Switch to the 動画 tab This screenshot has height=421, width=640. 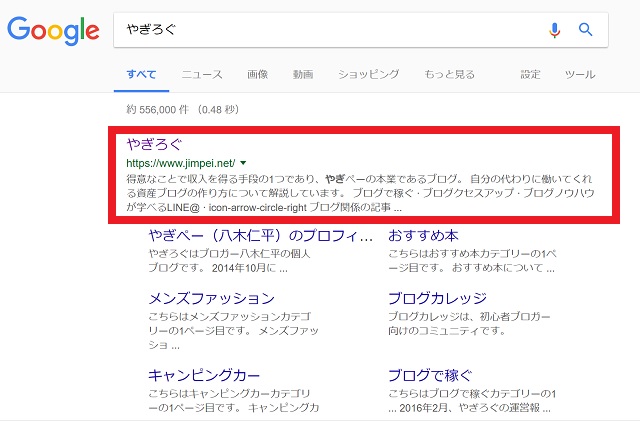[303, 75]
